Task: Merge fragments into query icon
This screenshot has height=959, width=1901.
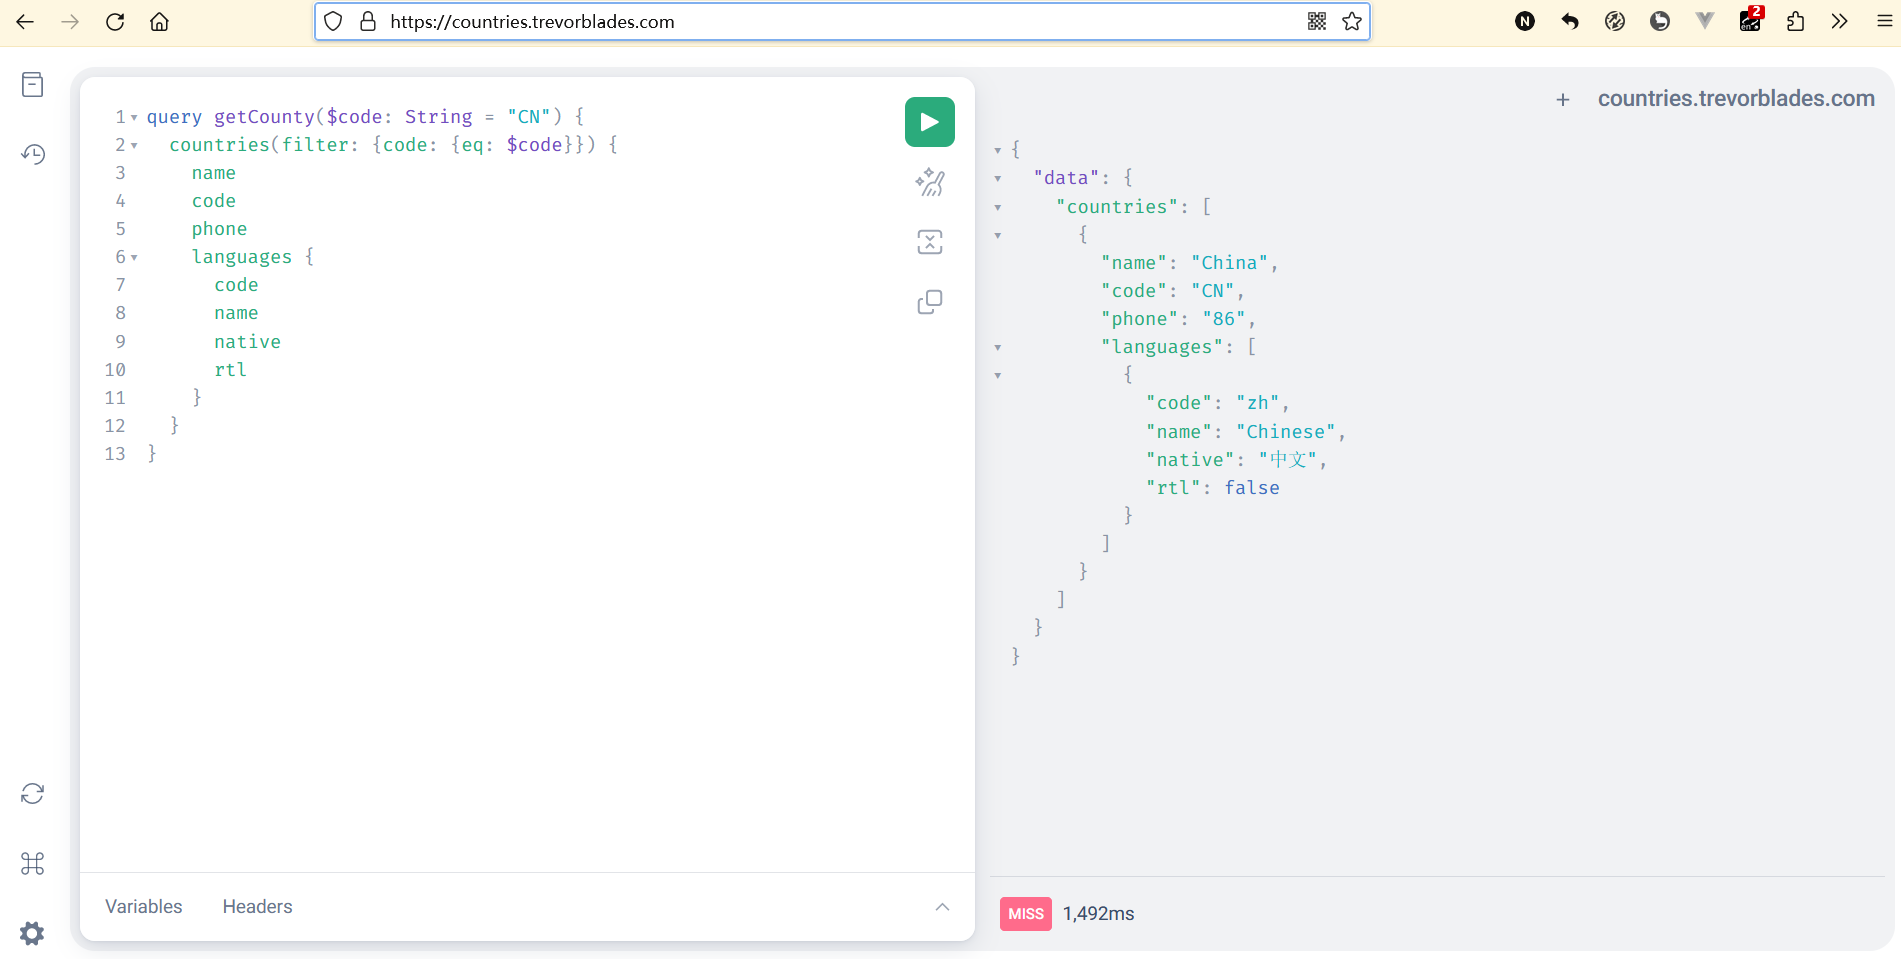Action: 929,242
